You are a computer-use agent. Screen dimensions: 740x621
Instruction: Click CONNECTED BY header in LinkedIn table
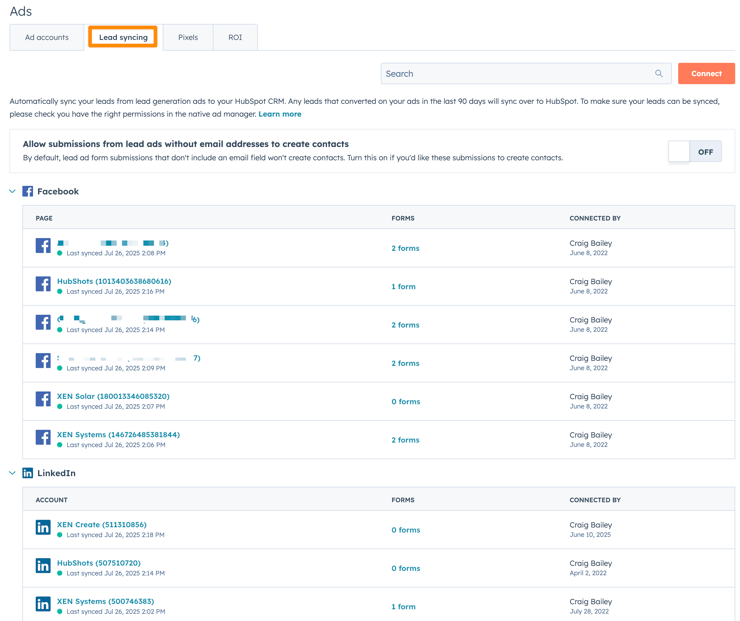tap(595, 500)
